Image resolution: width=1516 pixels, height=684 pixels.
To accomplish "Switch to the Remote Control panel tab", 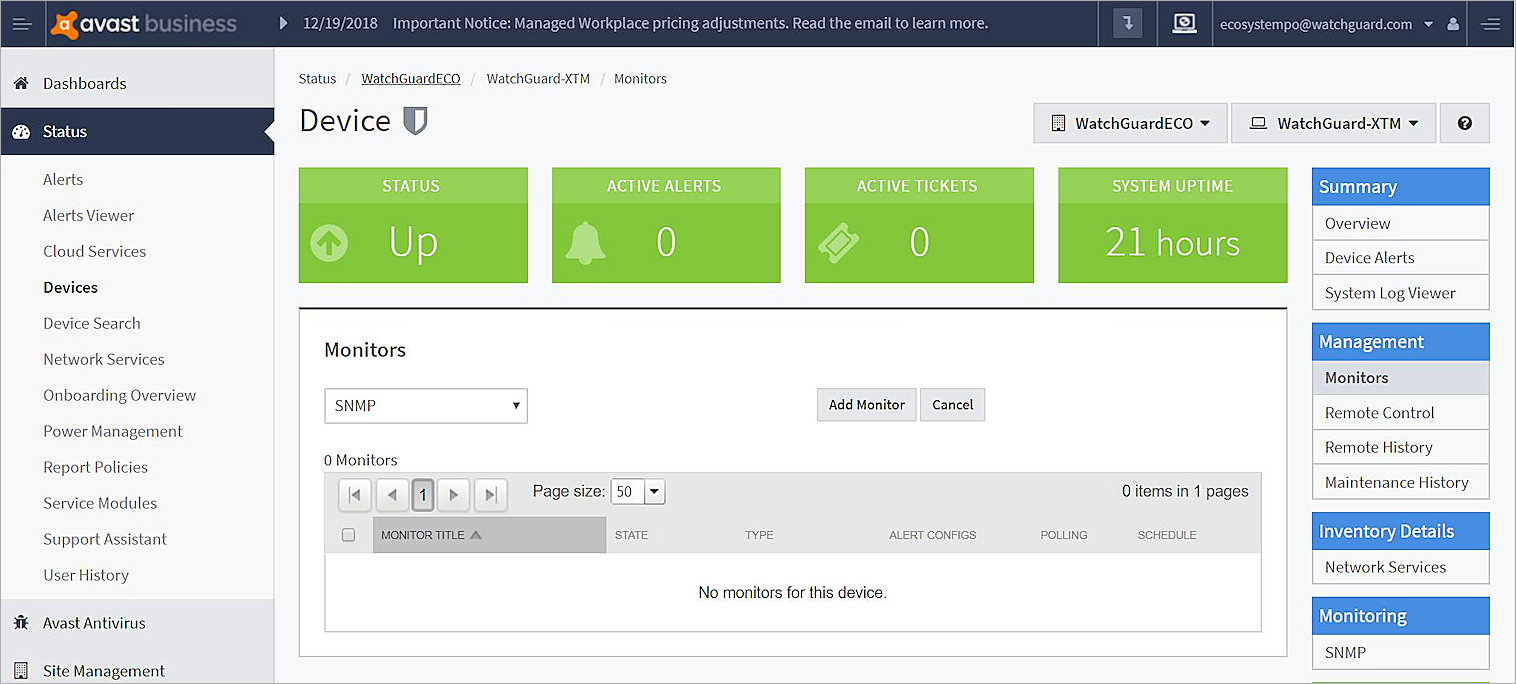I will click(x=1379, y=412).
